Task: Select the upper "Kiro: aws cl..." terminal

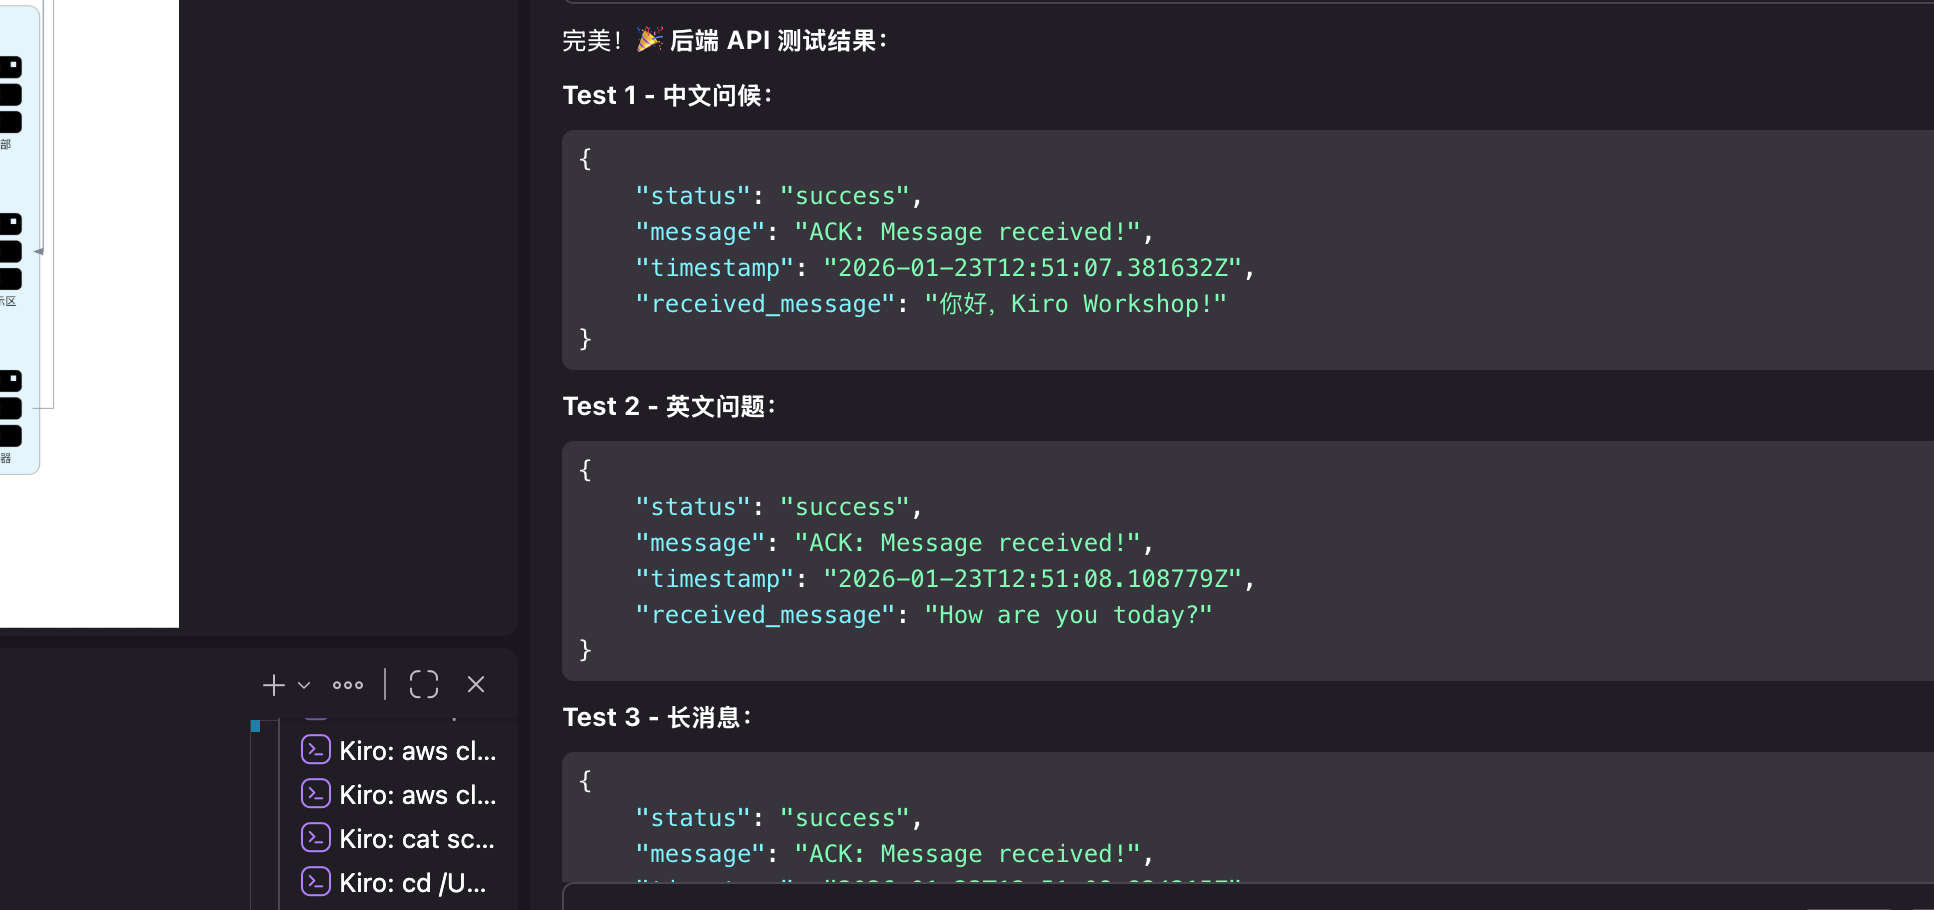Action: pos(416,751)
